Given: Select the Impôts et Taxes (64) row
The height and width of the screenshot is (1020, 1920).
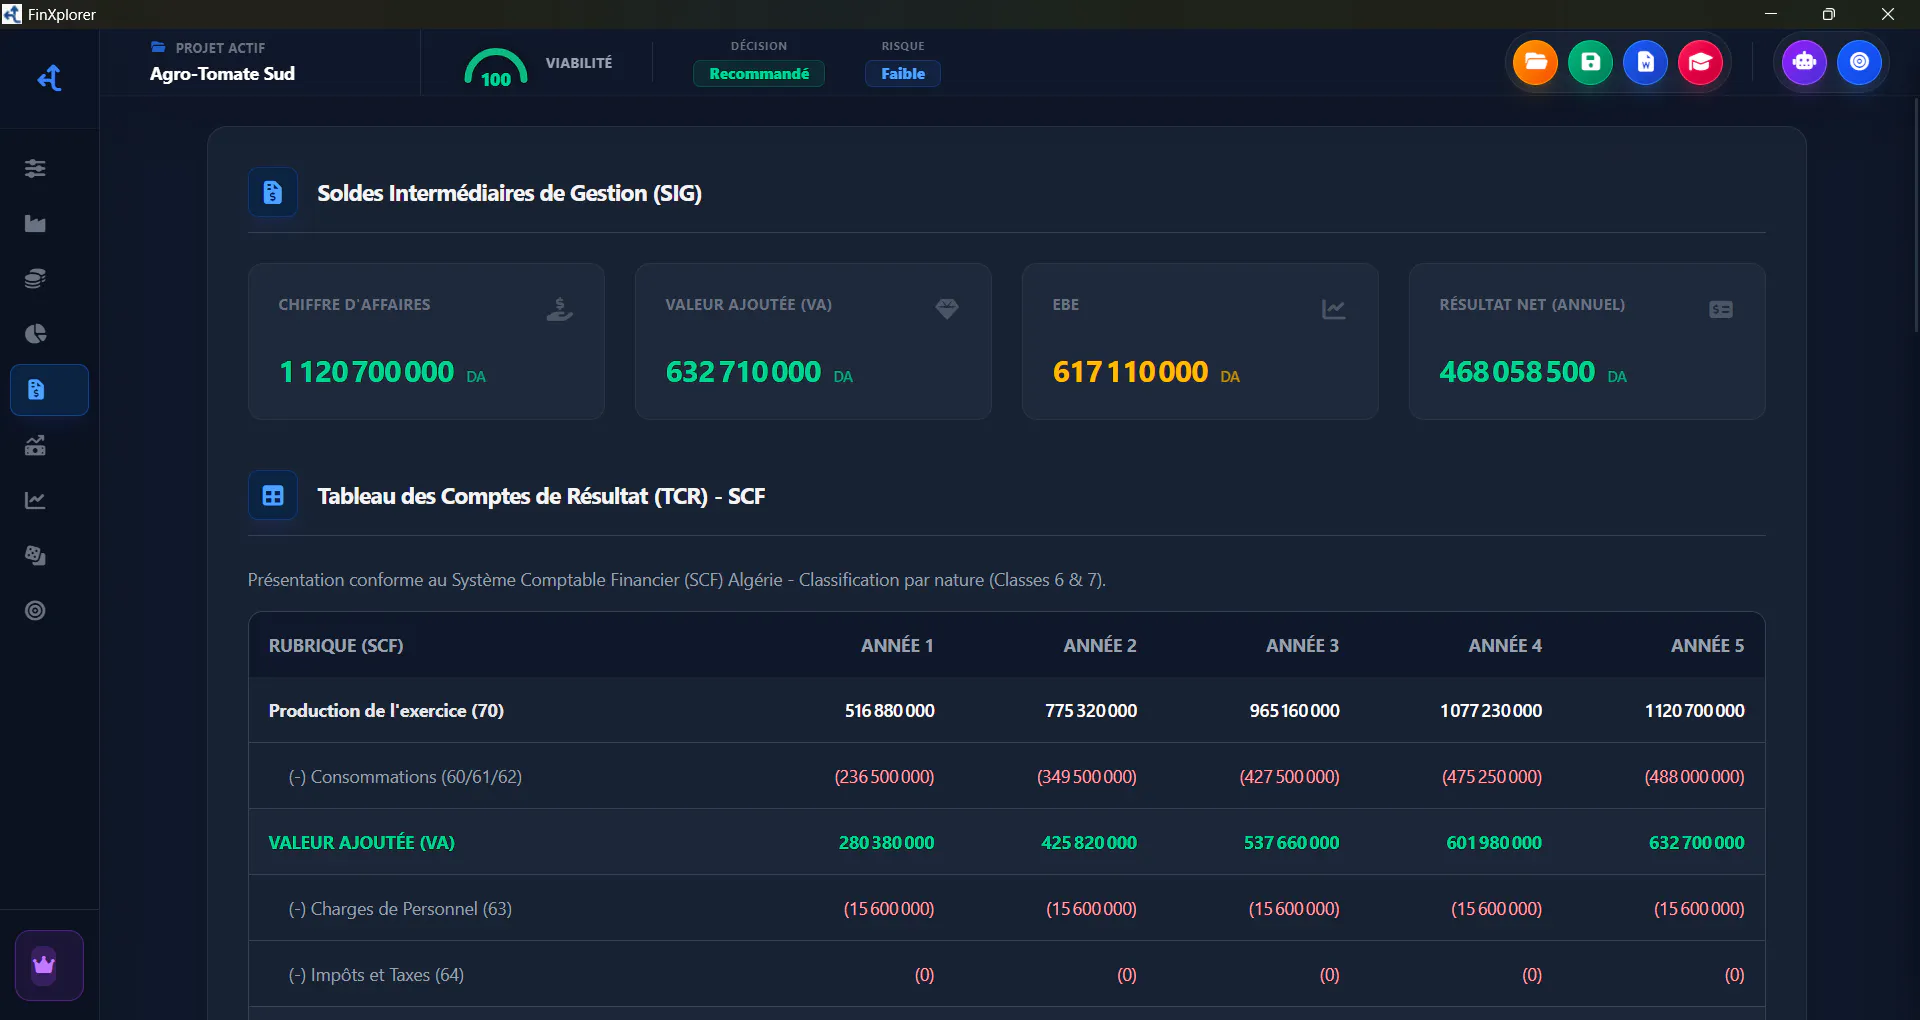Looking at the screenshot, I should [x=1007, y=974].
